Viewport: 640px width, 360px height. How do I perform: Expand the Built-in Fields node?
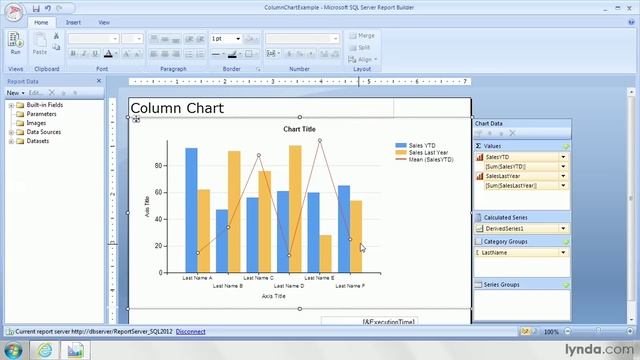(x=11, y=105)
